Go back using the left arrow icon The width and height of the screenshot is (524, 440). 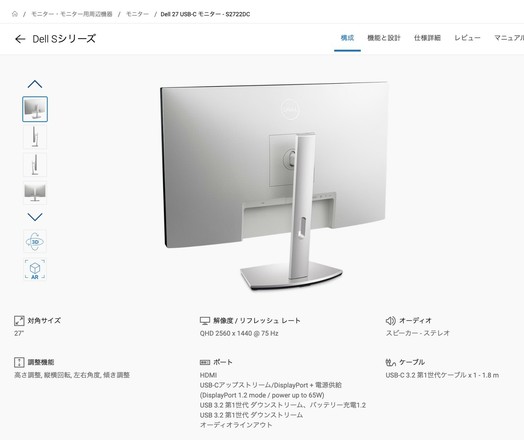20,39
